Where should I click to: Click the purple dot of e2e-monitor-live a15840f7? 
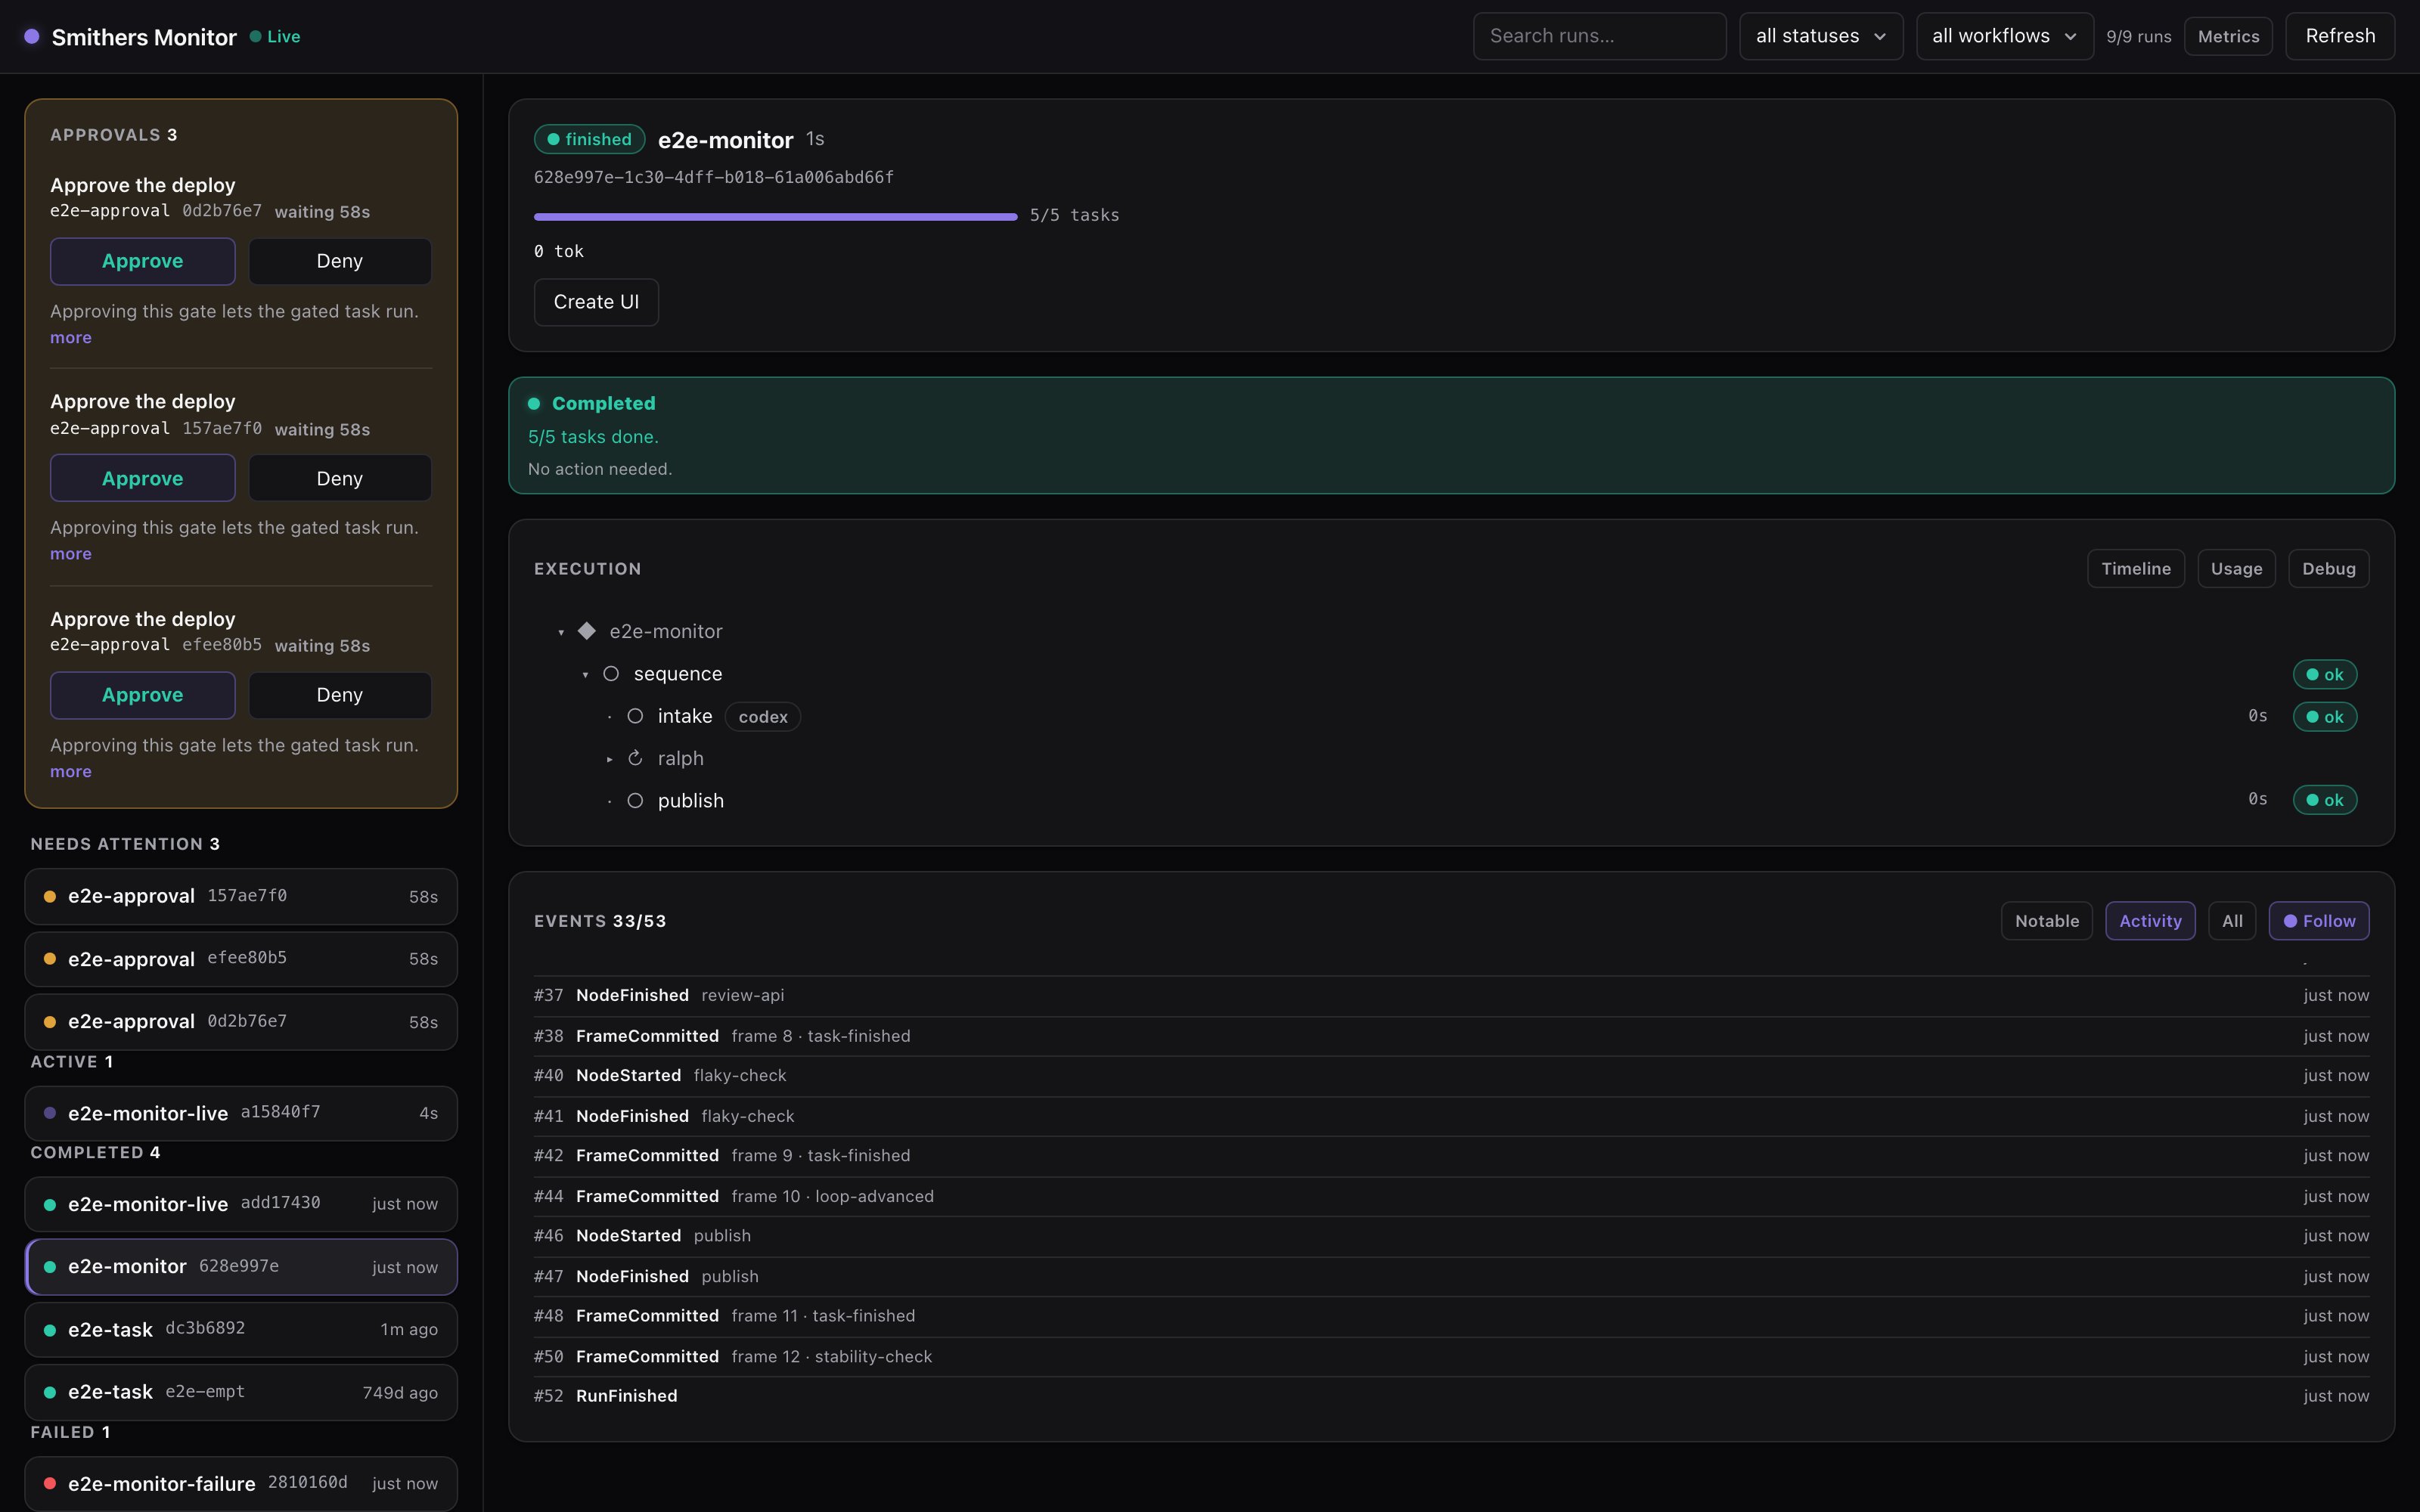click(x=50, y=1113)
